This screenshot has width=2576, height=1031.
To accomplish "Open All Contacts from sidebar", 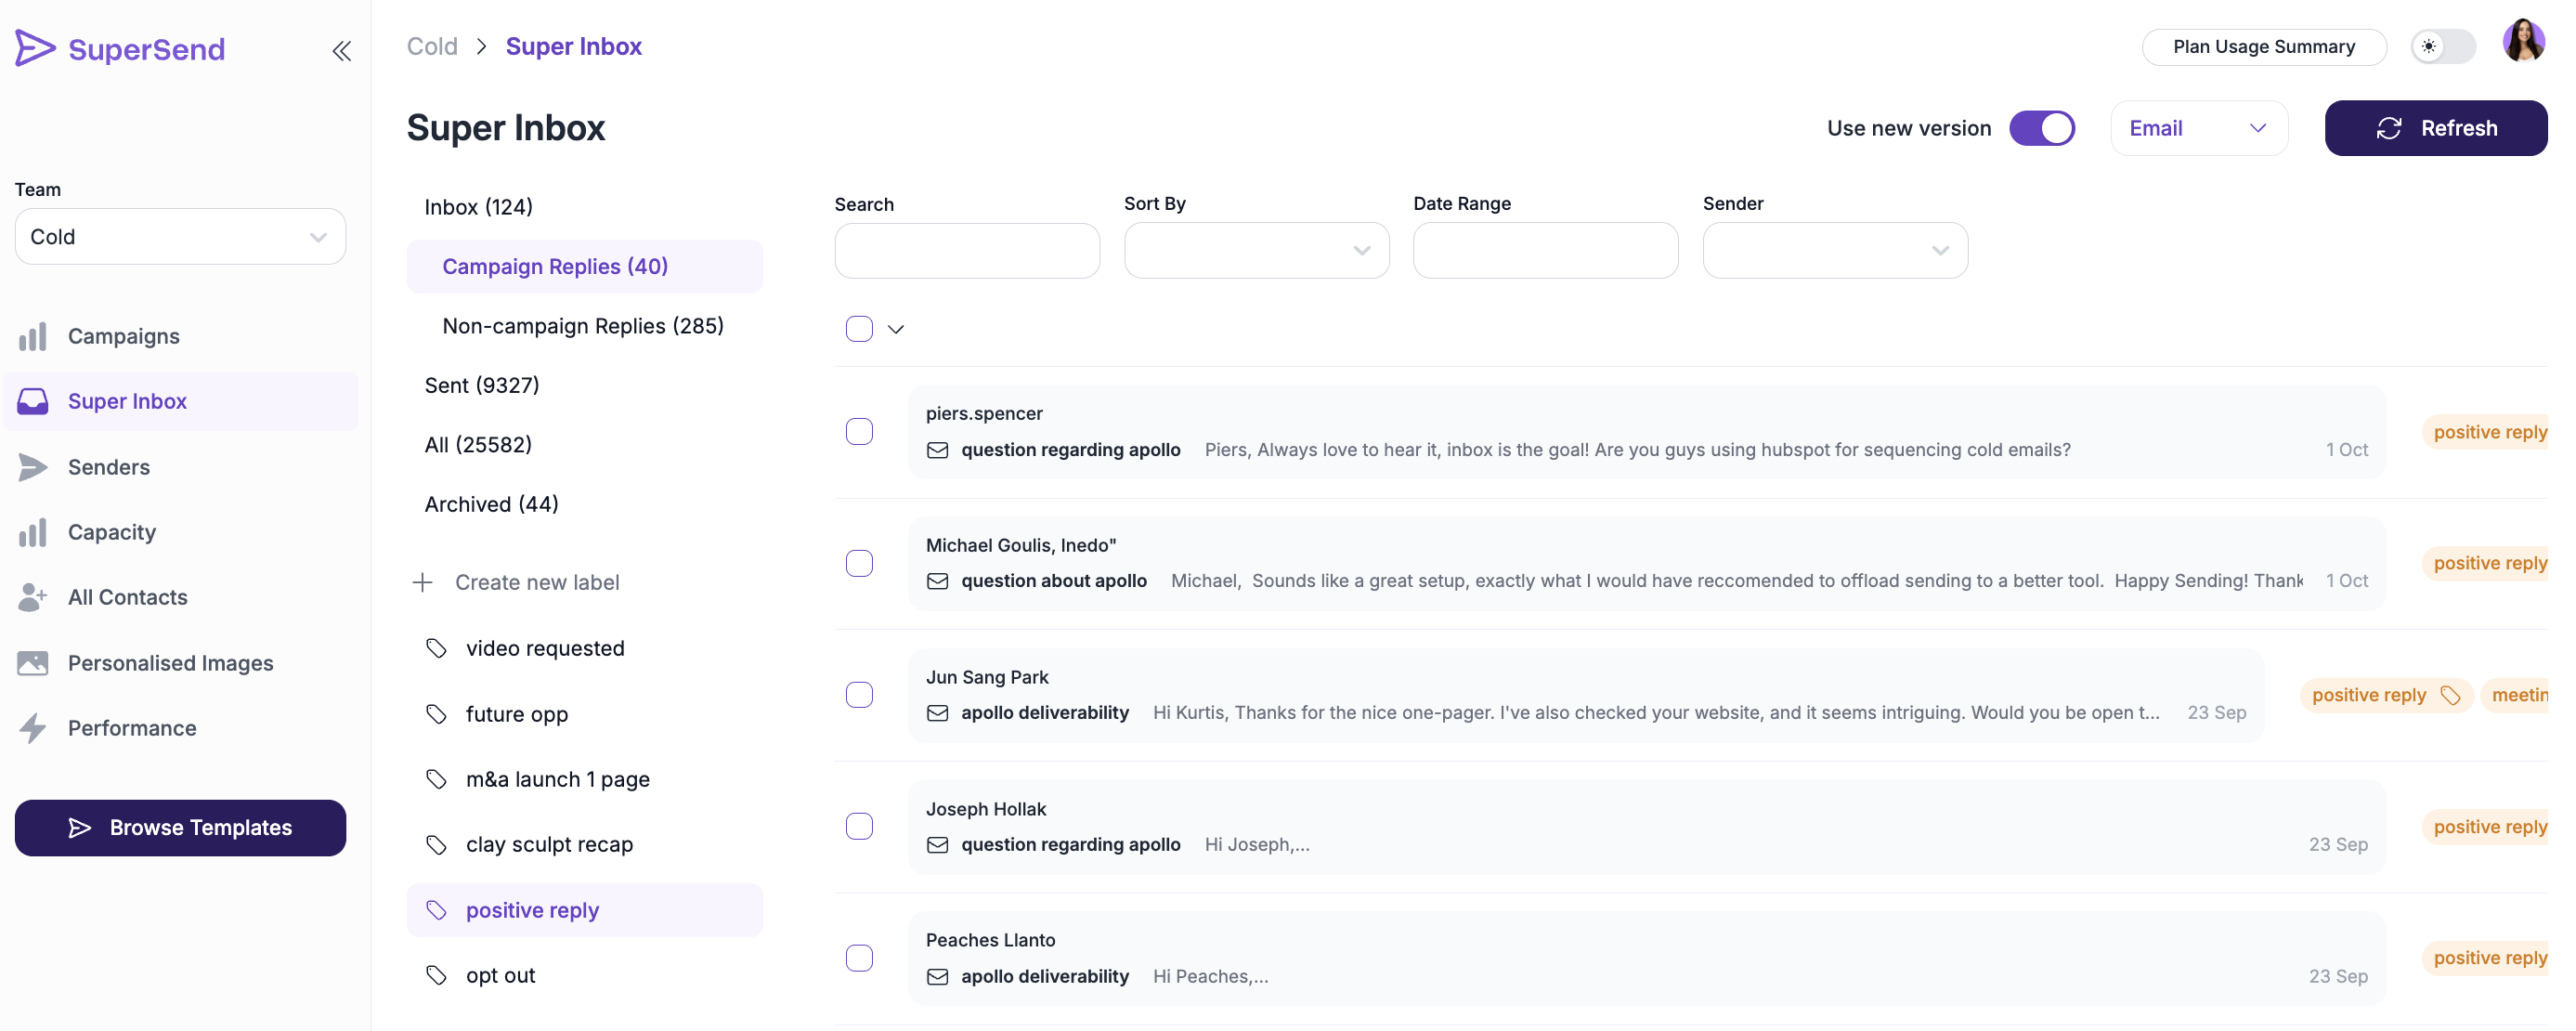I will [x=127, y=597].
